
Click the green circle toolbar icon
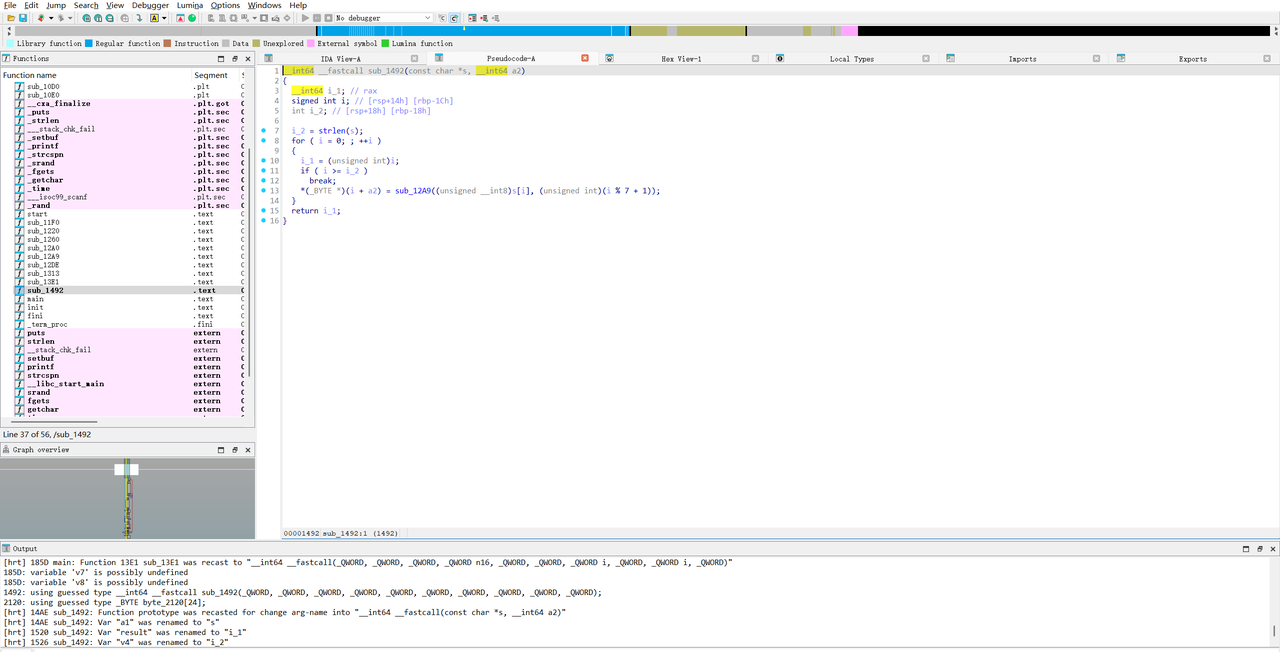coord(192,18)
